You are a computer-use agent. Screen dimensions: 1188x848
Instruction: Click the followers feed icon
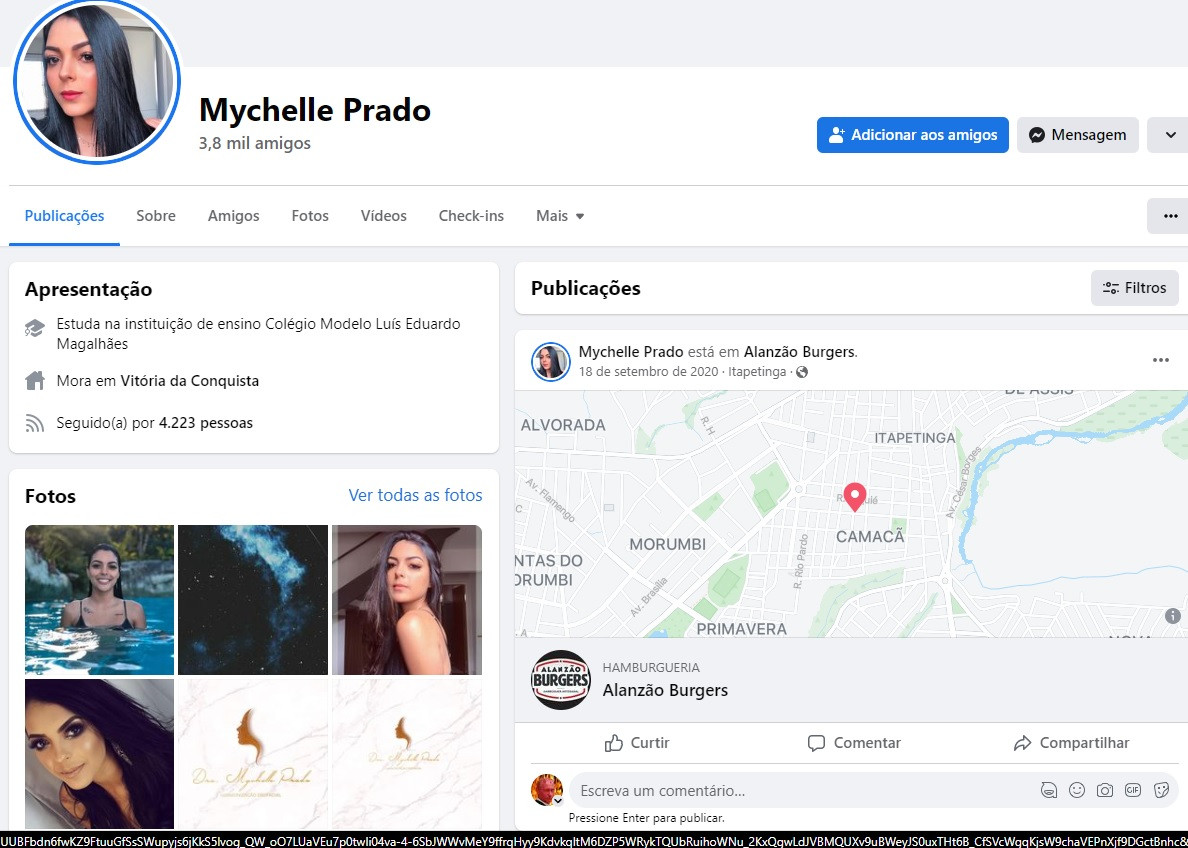[x=34, y=423]
